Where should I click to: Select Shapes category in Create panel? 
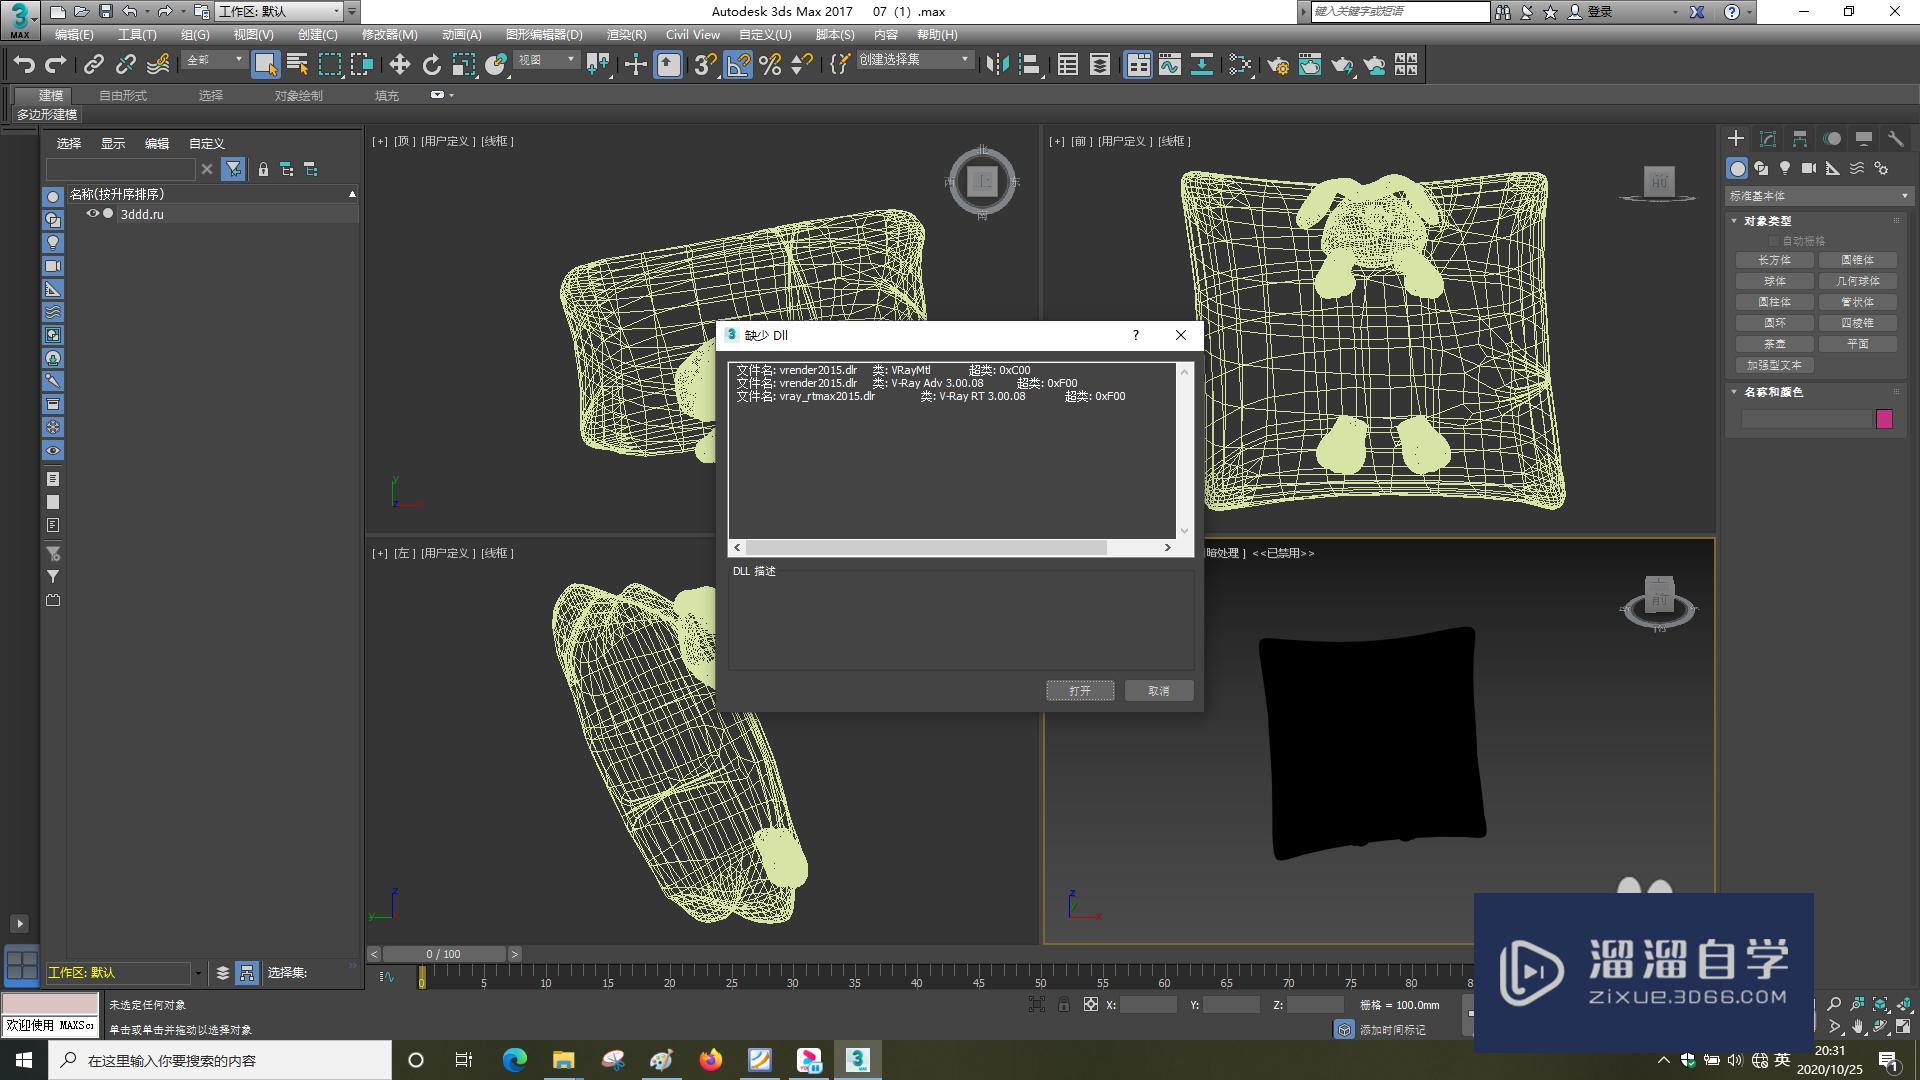[1761, 168]
